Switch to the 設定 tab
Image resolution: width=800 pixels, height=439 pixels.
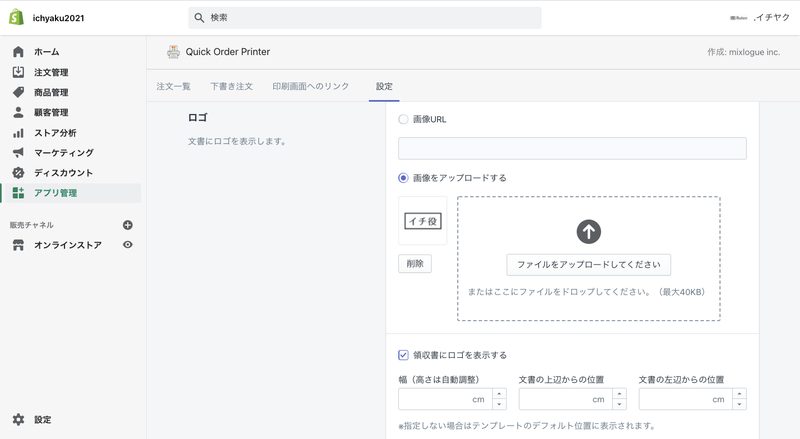(384, 86)
